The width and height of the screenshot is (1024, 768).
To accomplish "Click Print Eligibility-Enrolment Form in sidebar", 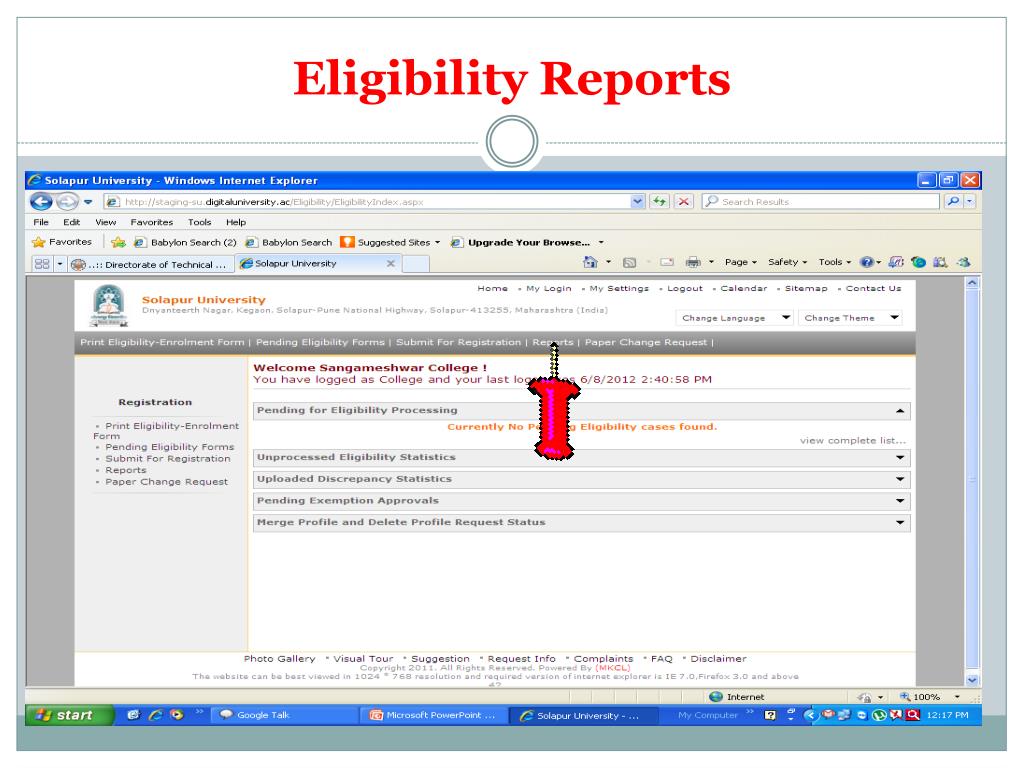I will (x=166, y=431).
